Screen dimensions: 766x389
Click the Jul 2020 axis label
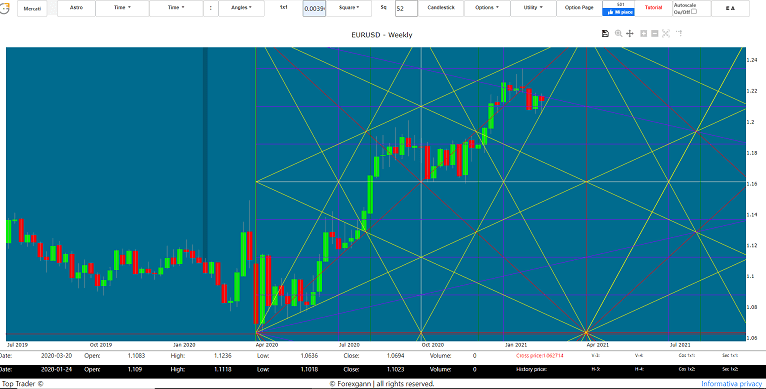pos(349,345)
